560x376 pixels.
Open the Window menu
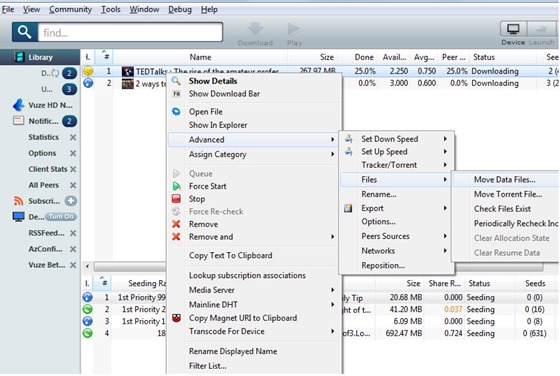[144, 9]
